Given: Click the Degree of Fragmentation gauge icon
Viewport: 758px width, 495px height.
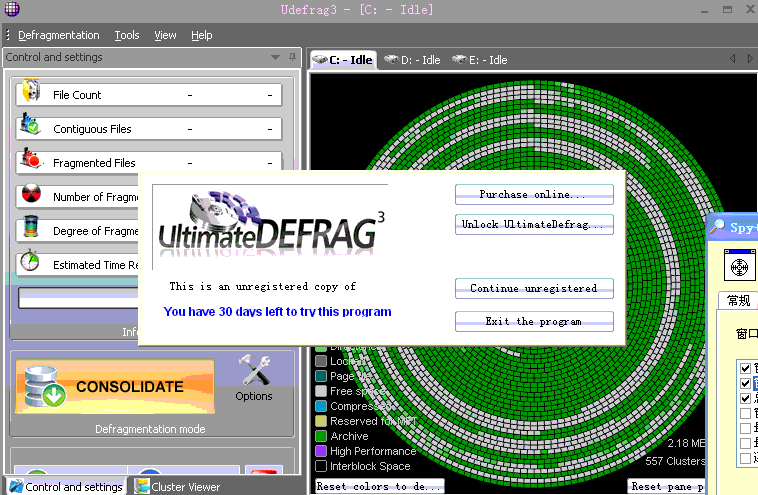Looking at the screenshot, I should (x=31, y=227).
